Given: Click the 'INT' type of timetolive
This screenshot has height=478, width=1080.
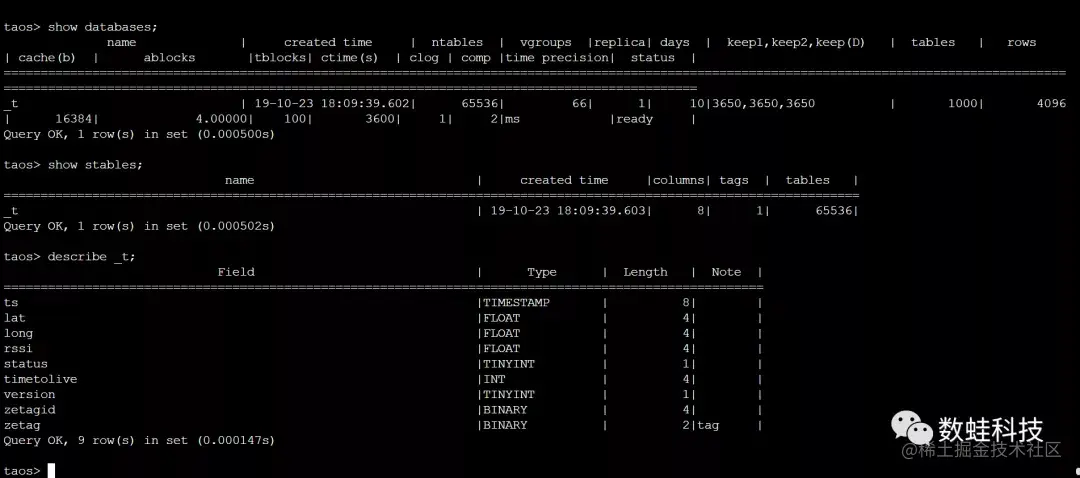Looking at the screenshot, I should point(494,379).
